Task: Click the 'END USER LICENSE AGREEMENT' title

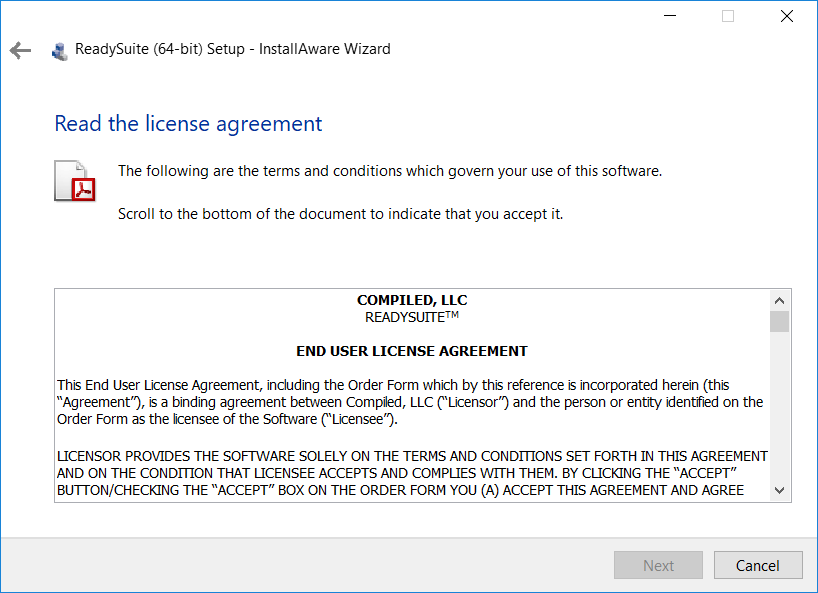Action: 412,351
